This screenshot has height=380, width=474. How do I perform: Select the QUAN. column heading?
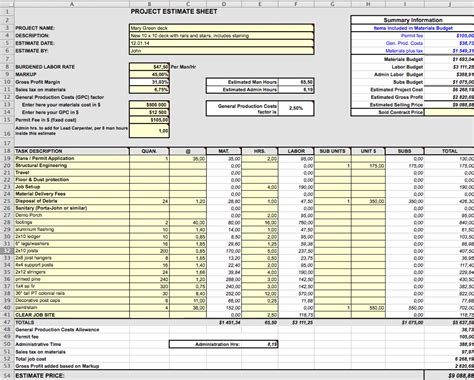point(149,151)
